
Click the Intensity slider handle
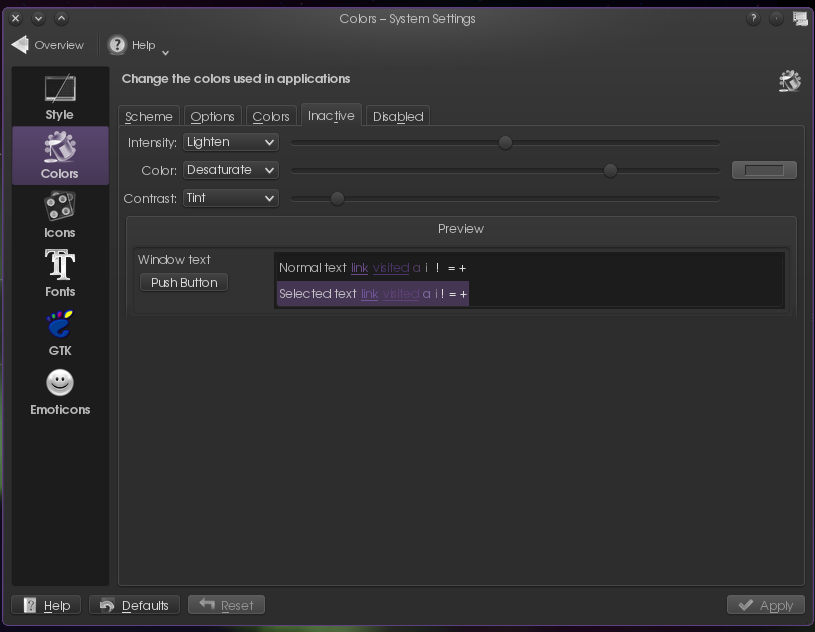[x=505, y=142]
